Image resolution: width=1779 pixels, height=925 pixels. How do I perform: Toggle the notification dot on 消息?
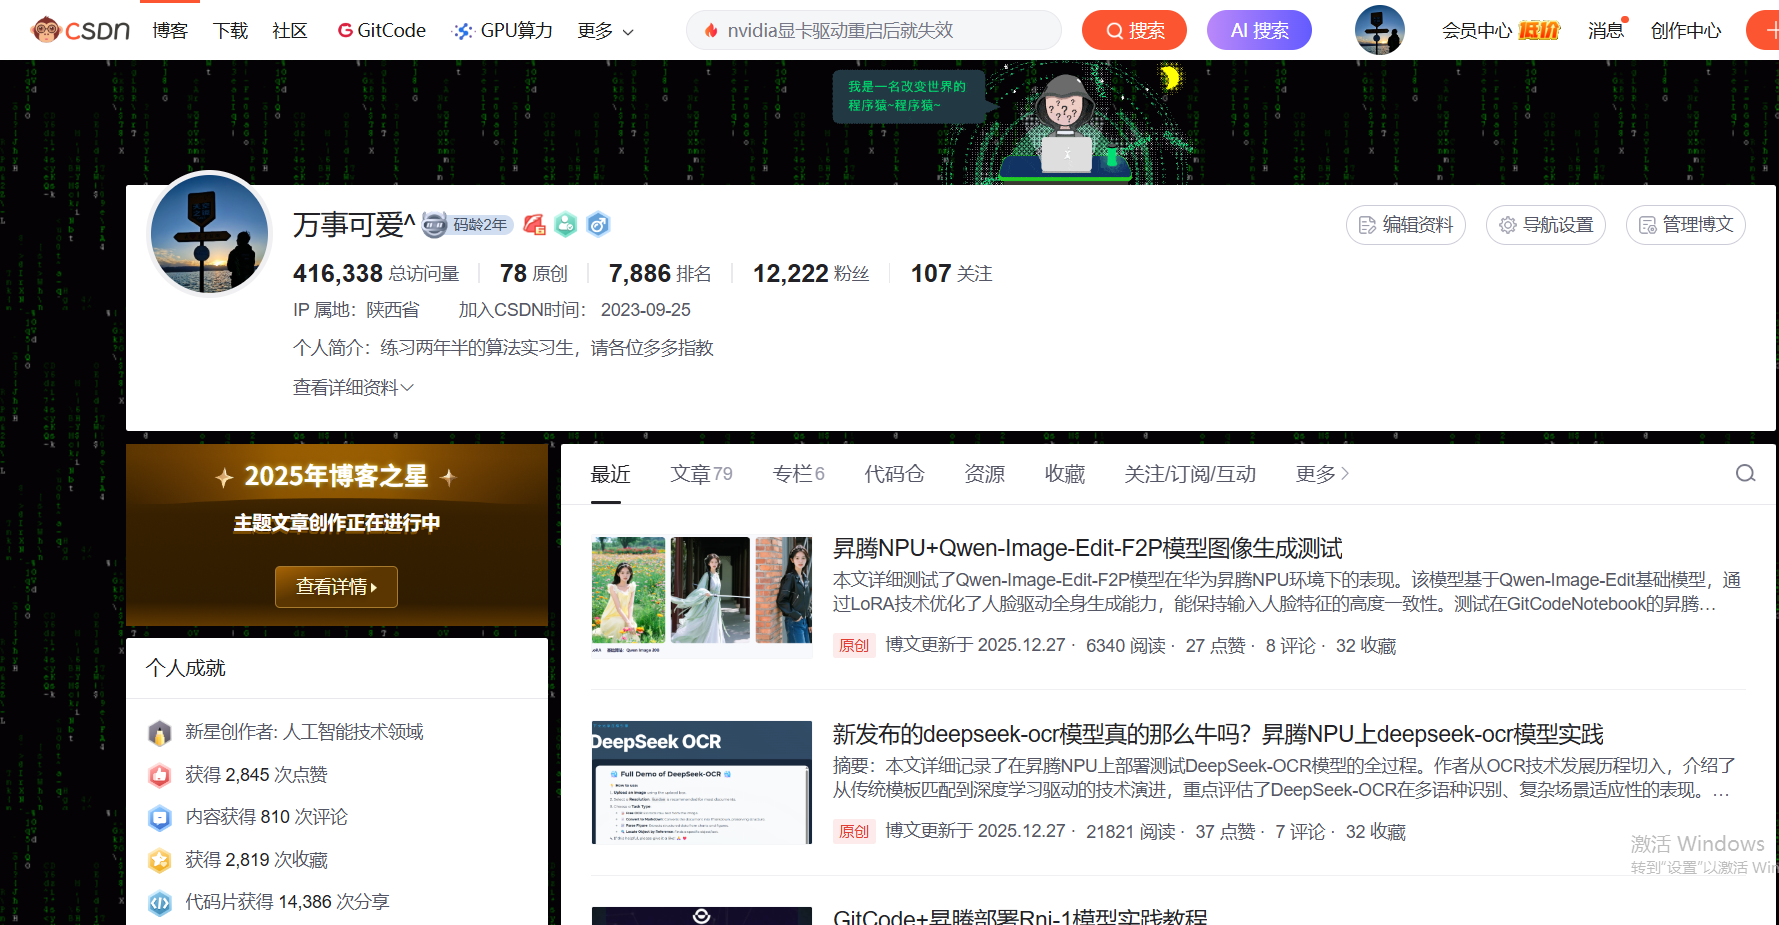coord(1625,18)
